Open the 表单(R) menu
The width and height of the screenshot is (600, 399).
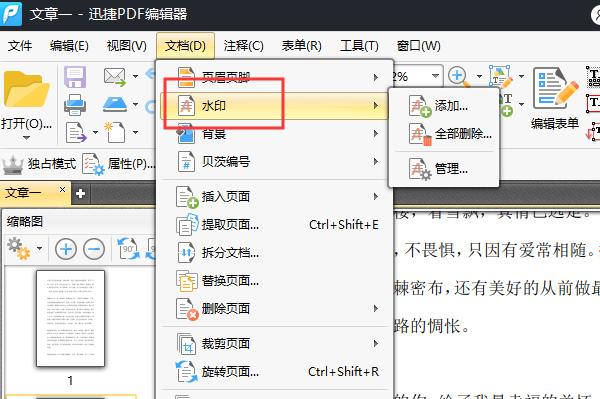pyautogui.click(x=302, y=46)
